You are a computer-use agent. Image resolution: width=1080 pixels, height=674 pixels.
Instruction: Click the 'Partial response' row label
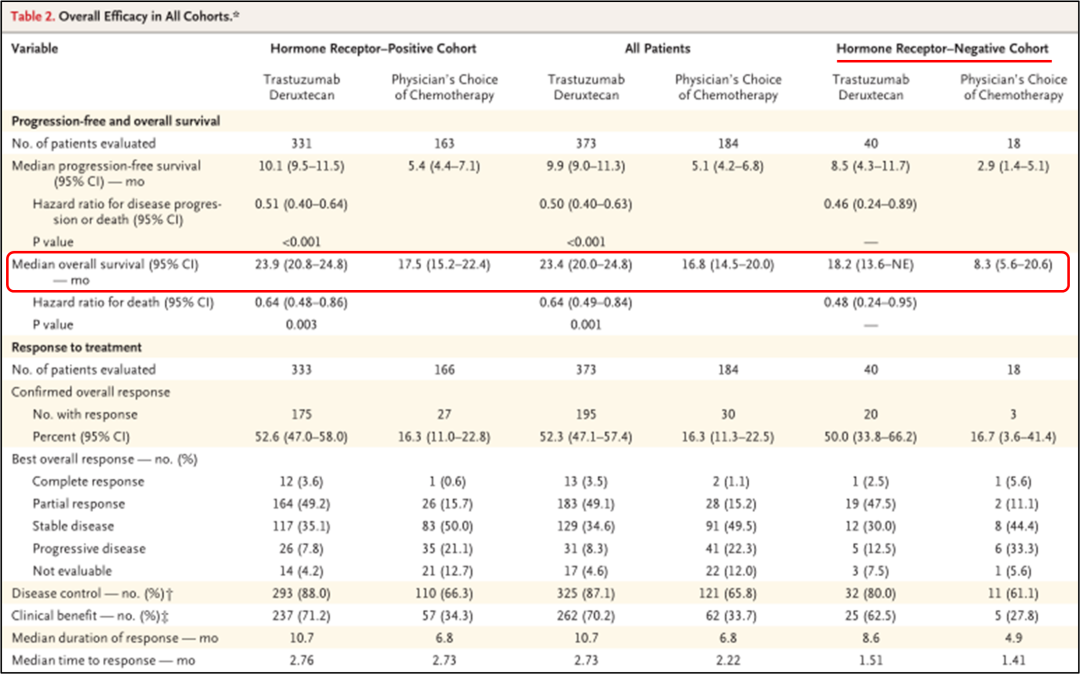[79, 504]
